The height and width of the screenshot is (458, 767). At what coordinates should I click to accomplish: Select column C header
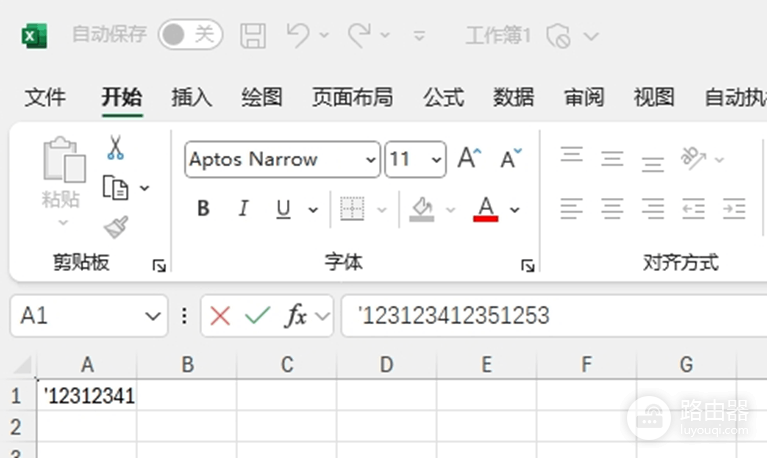tap(287, 365)
